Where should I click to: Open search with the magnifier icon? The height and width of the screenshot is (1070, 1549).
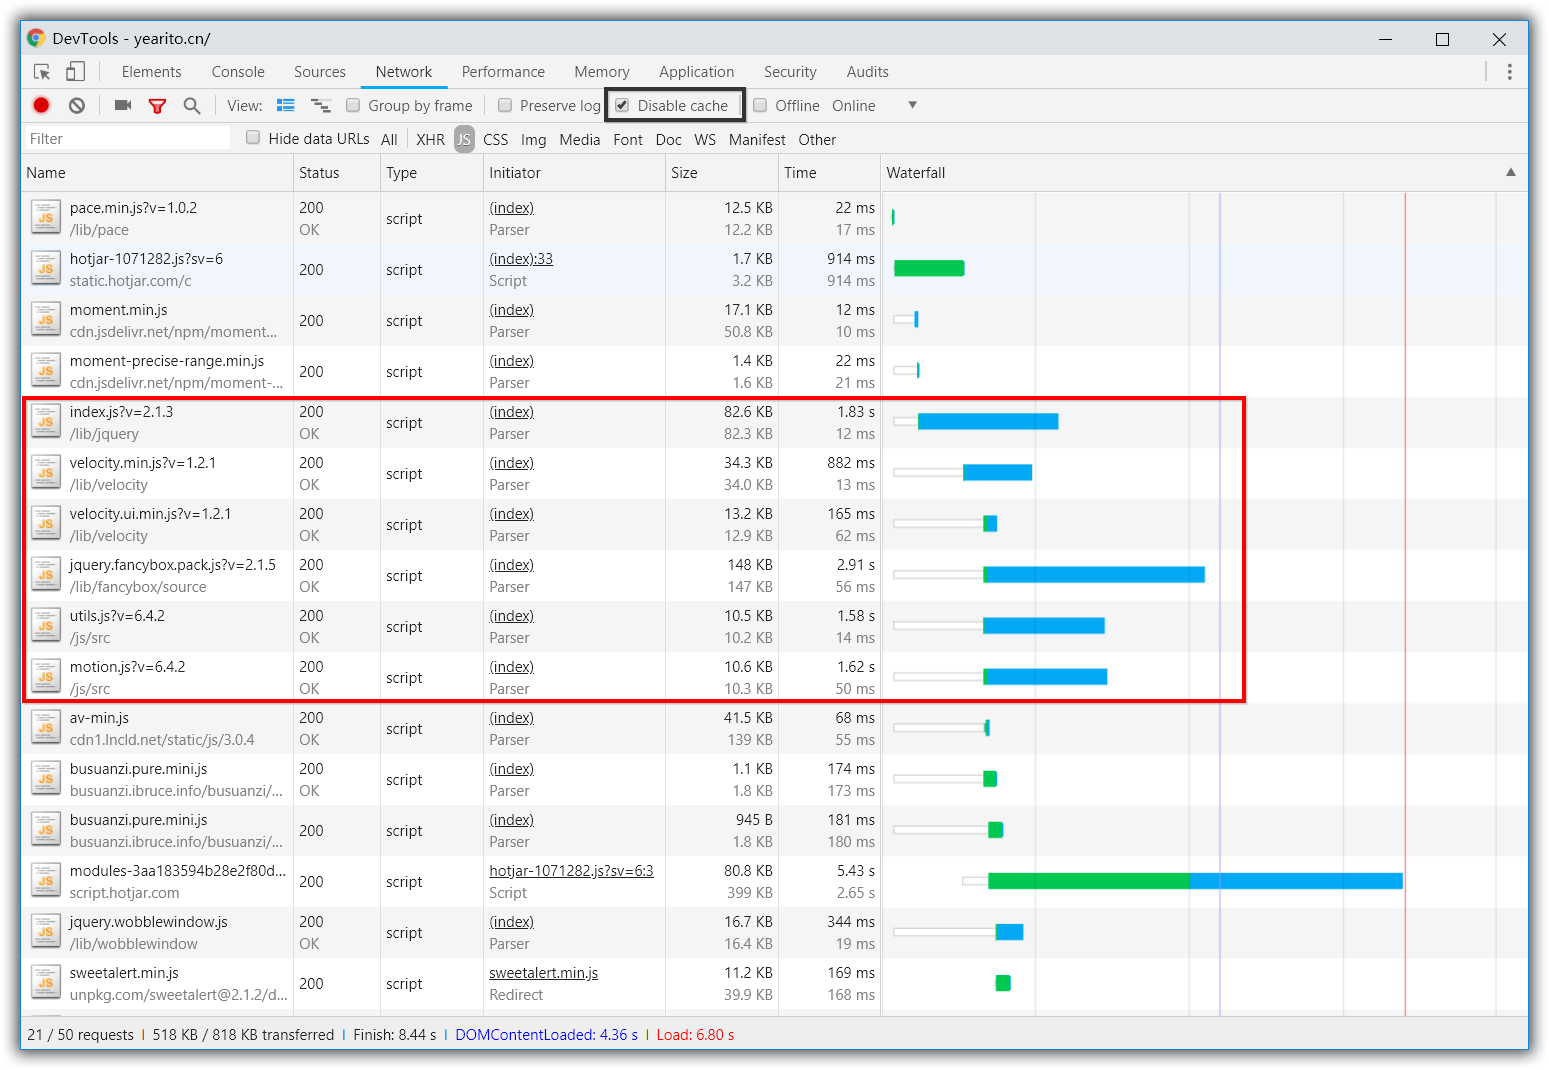192,105
